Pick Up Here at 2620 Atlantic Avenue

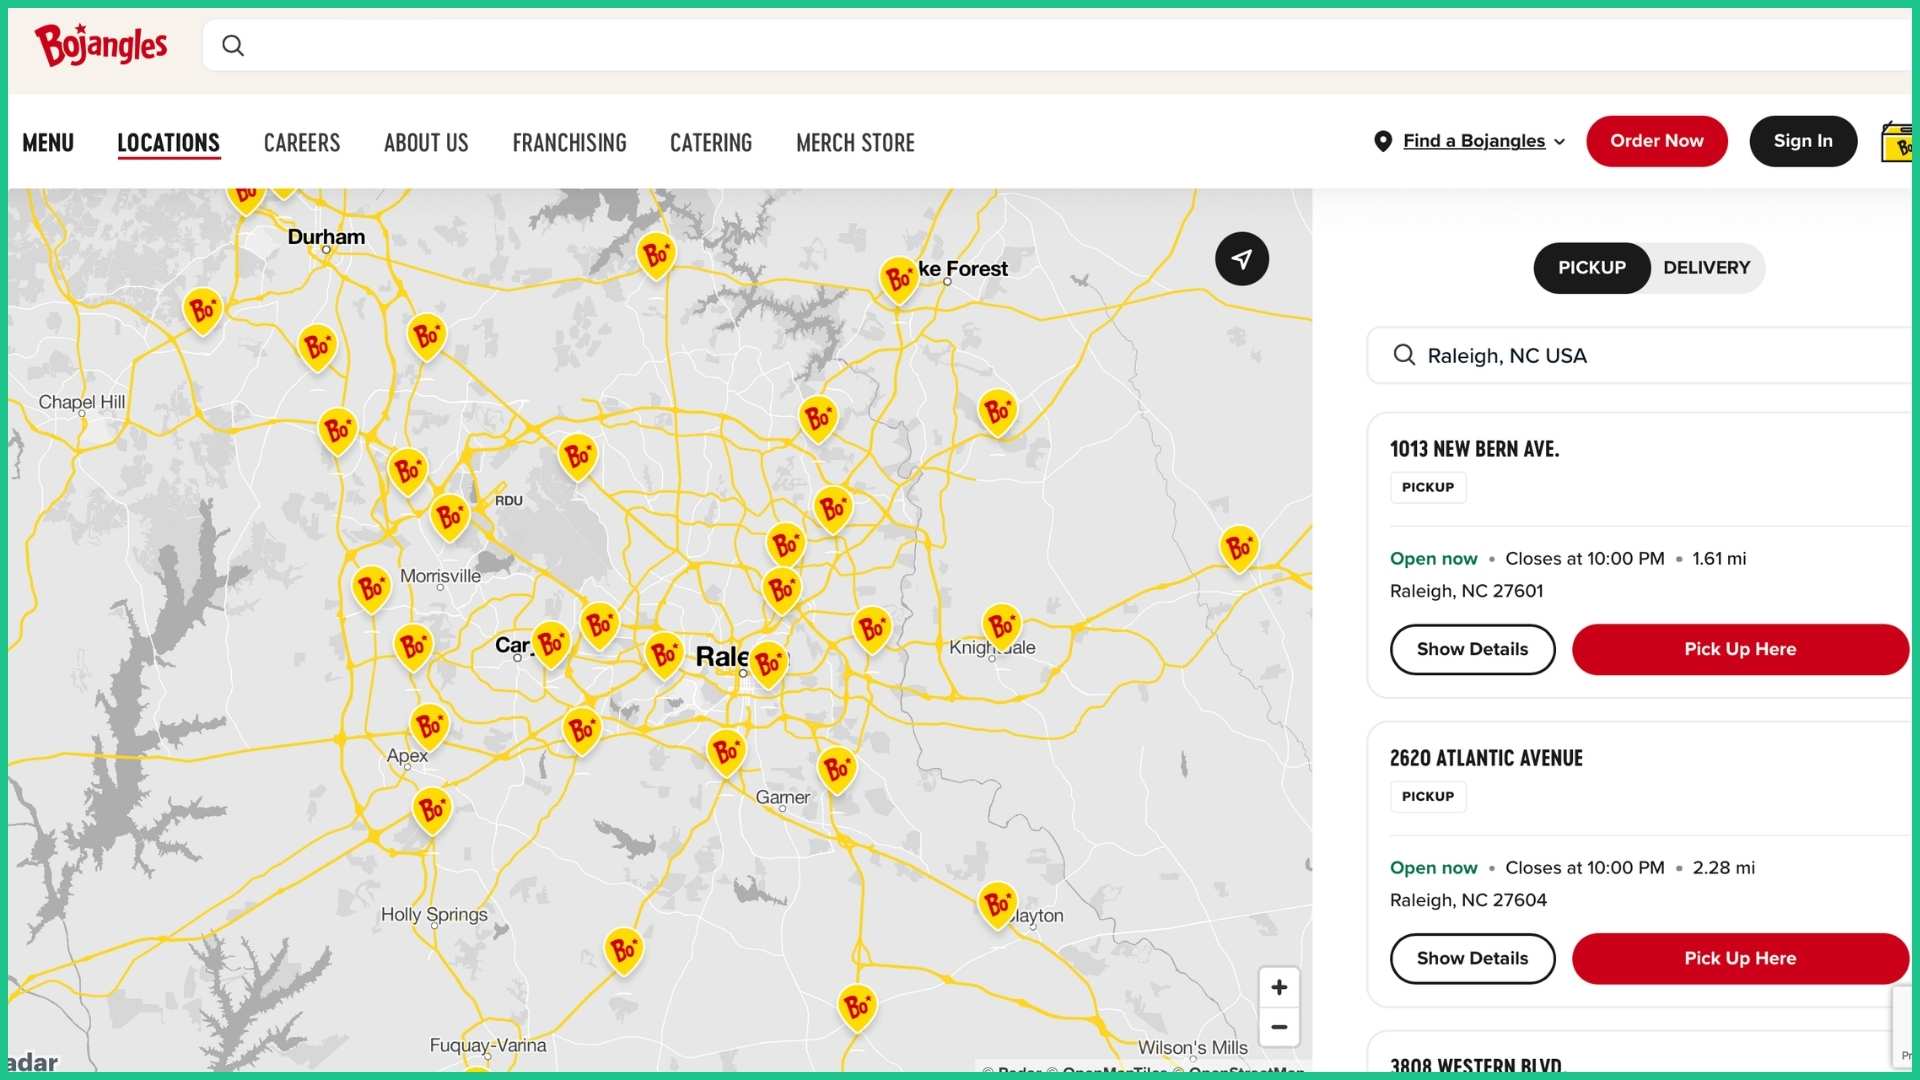(1740, 958)
